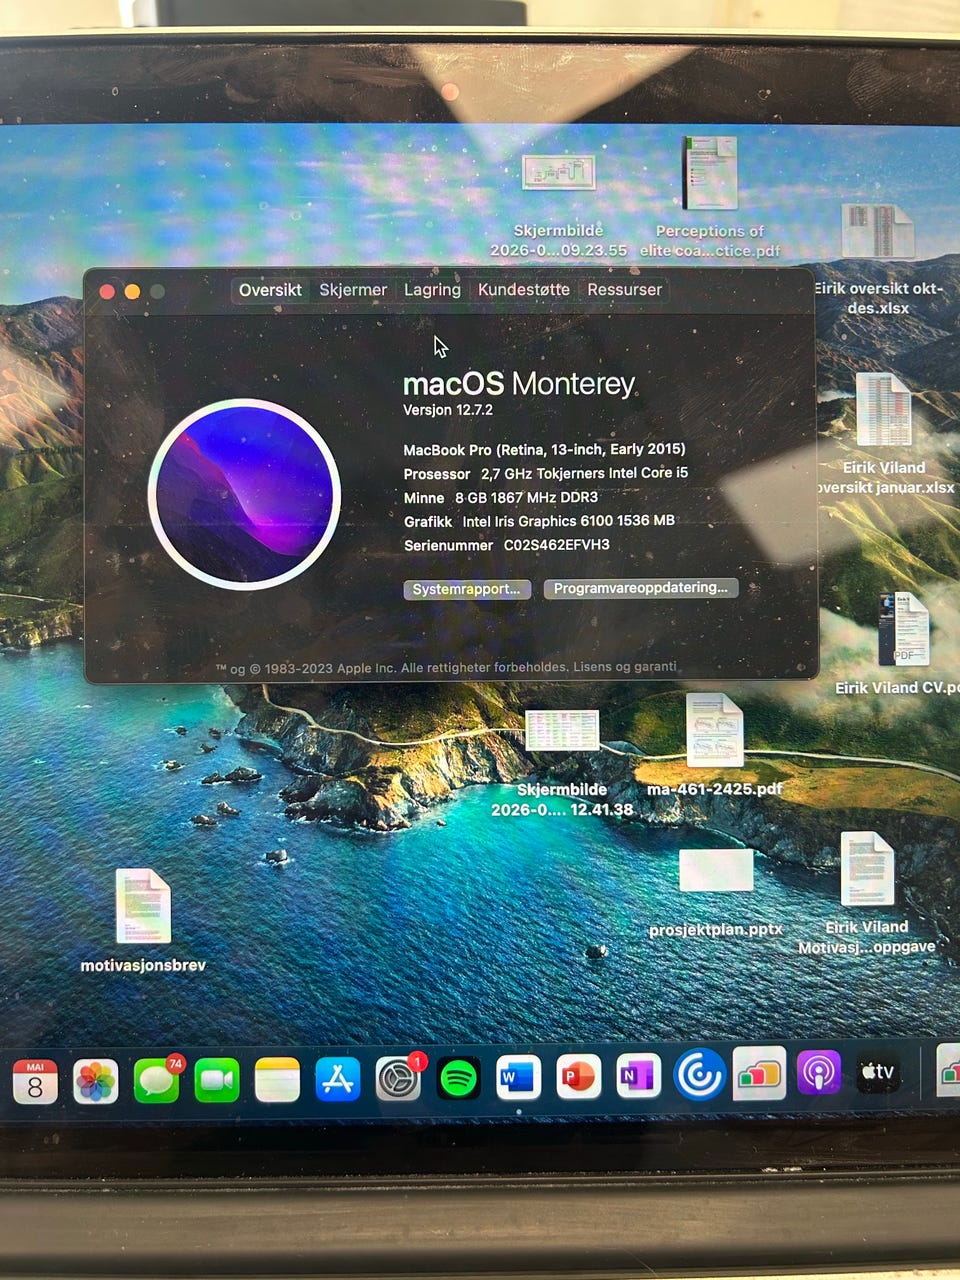Image resolution: width=960 pixels, height=1280 pixels.
Task: Click the 2,7 GHz Tokjerners Intel Core i5 text
Action: click(x=584, y=473)
